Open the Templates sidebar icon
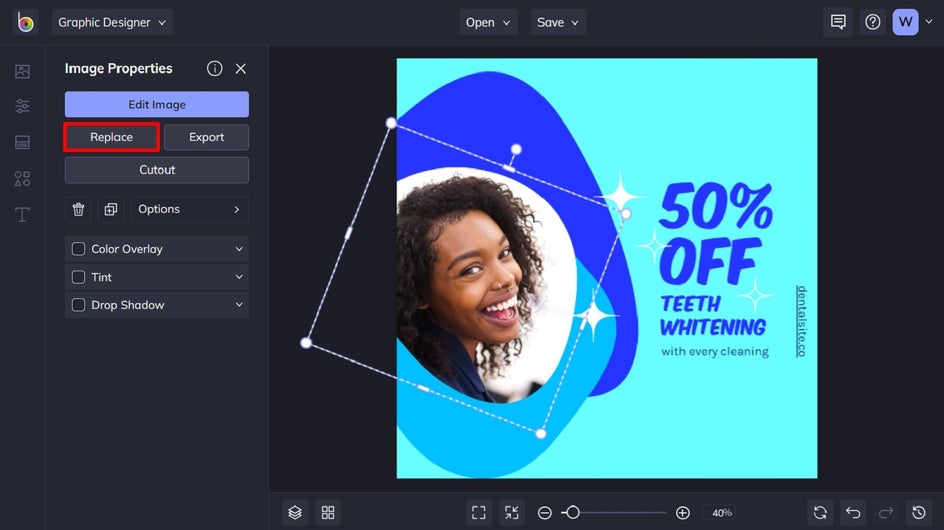Viewport: 944px width, 530px height. point(22,142)
